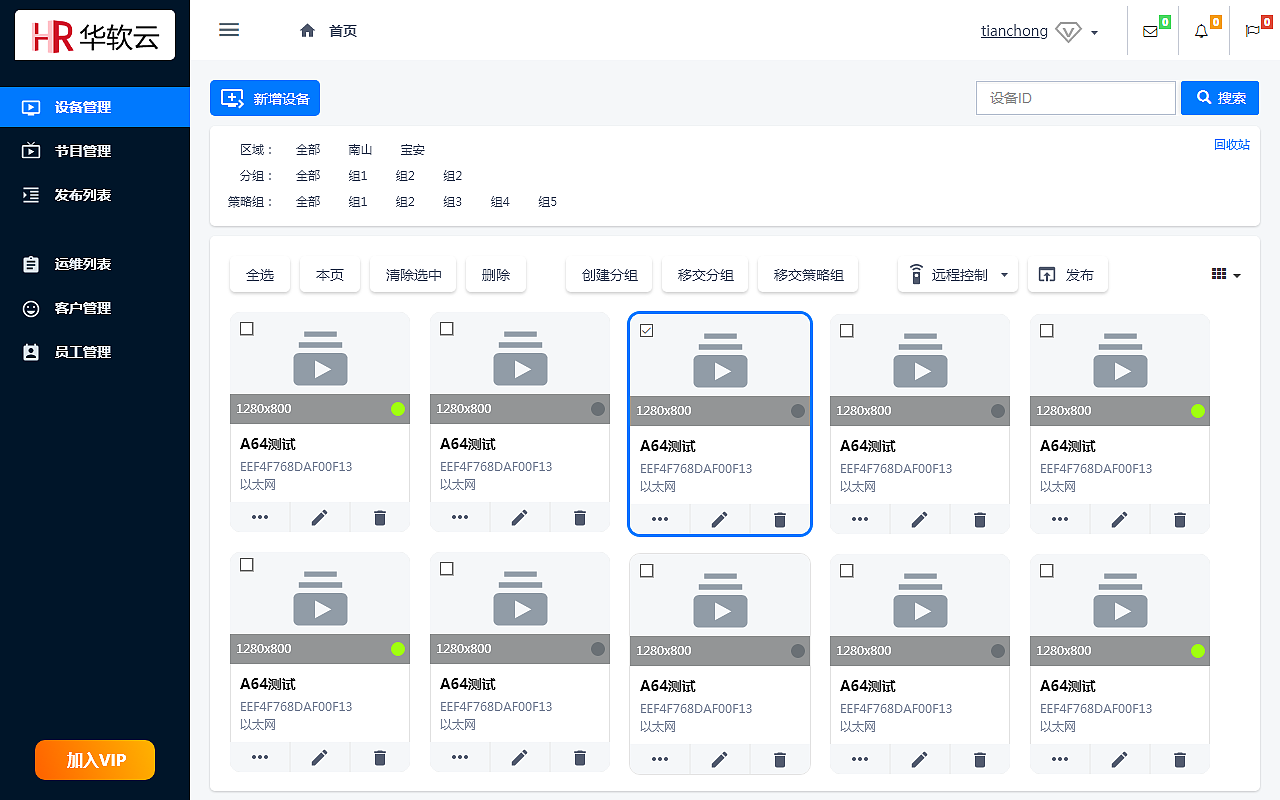Open more options on the top row's last card
The width and height of the screenshot is (1280, 800).
(1060, 519)
